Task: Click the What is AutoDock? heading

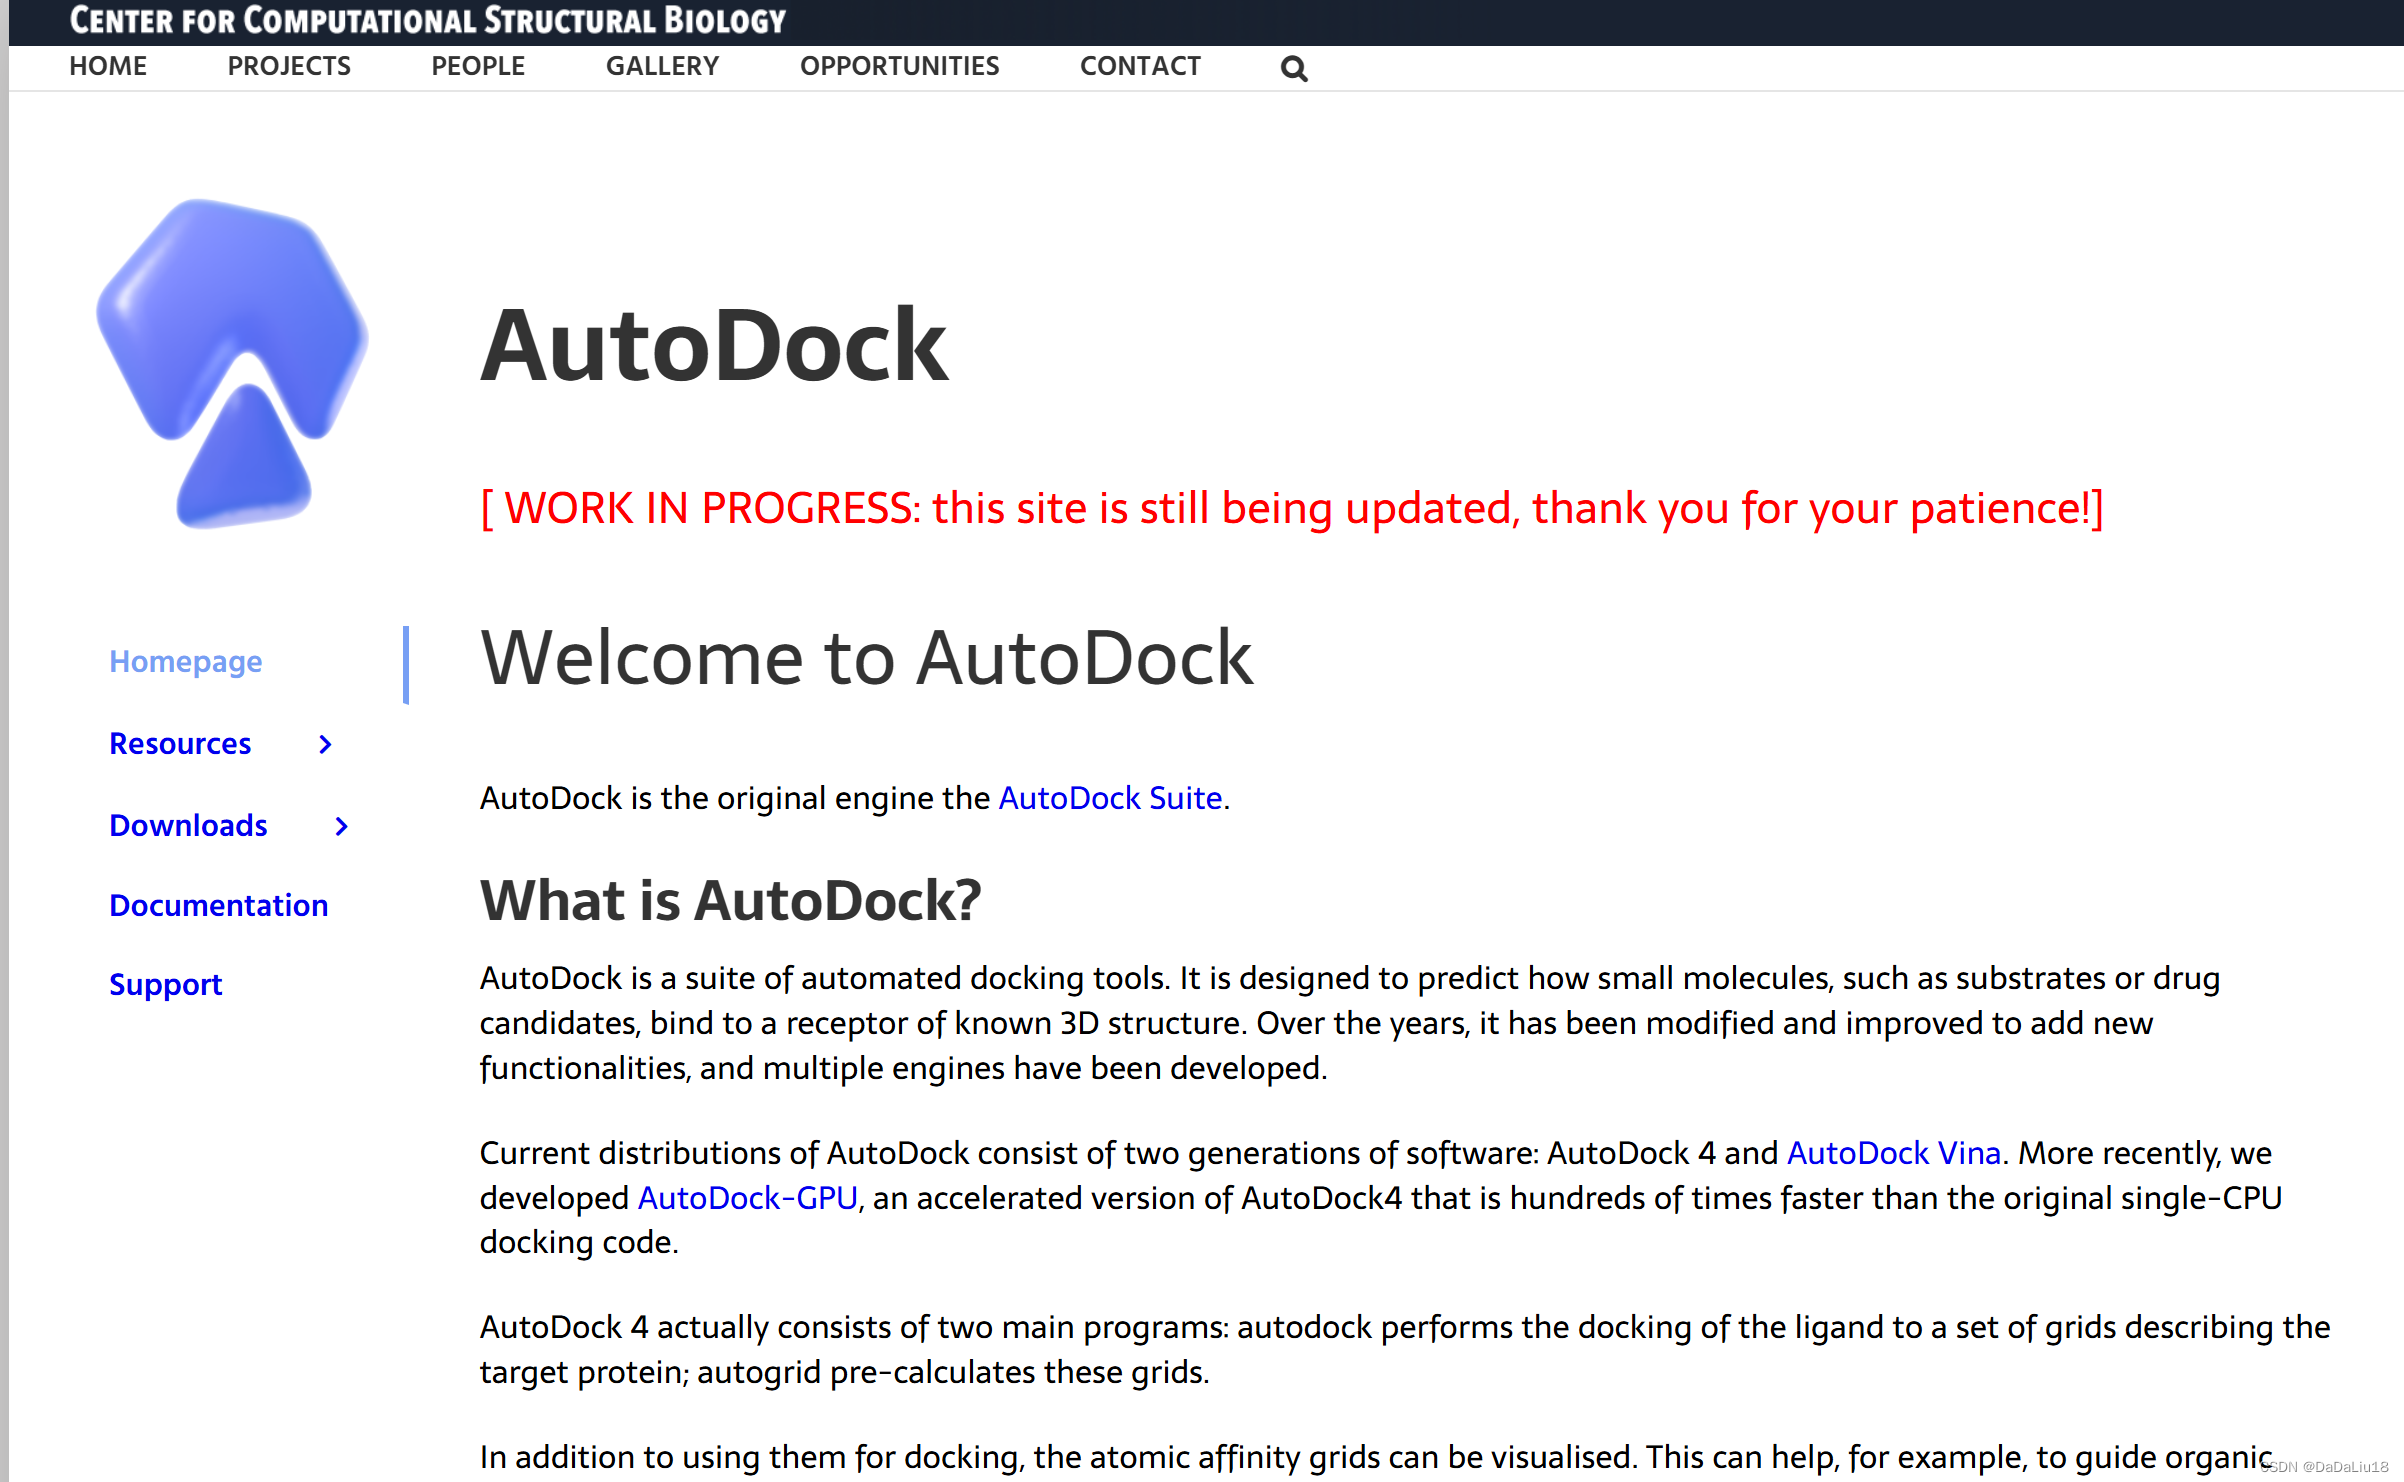Action: pyautogui.click(x=731, y=901)
